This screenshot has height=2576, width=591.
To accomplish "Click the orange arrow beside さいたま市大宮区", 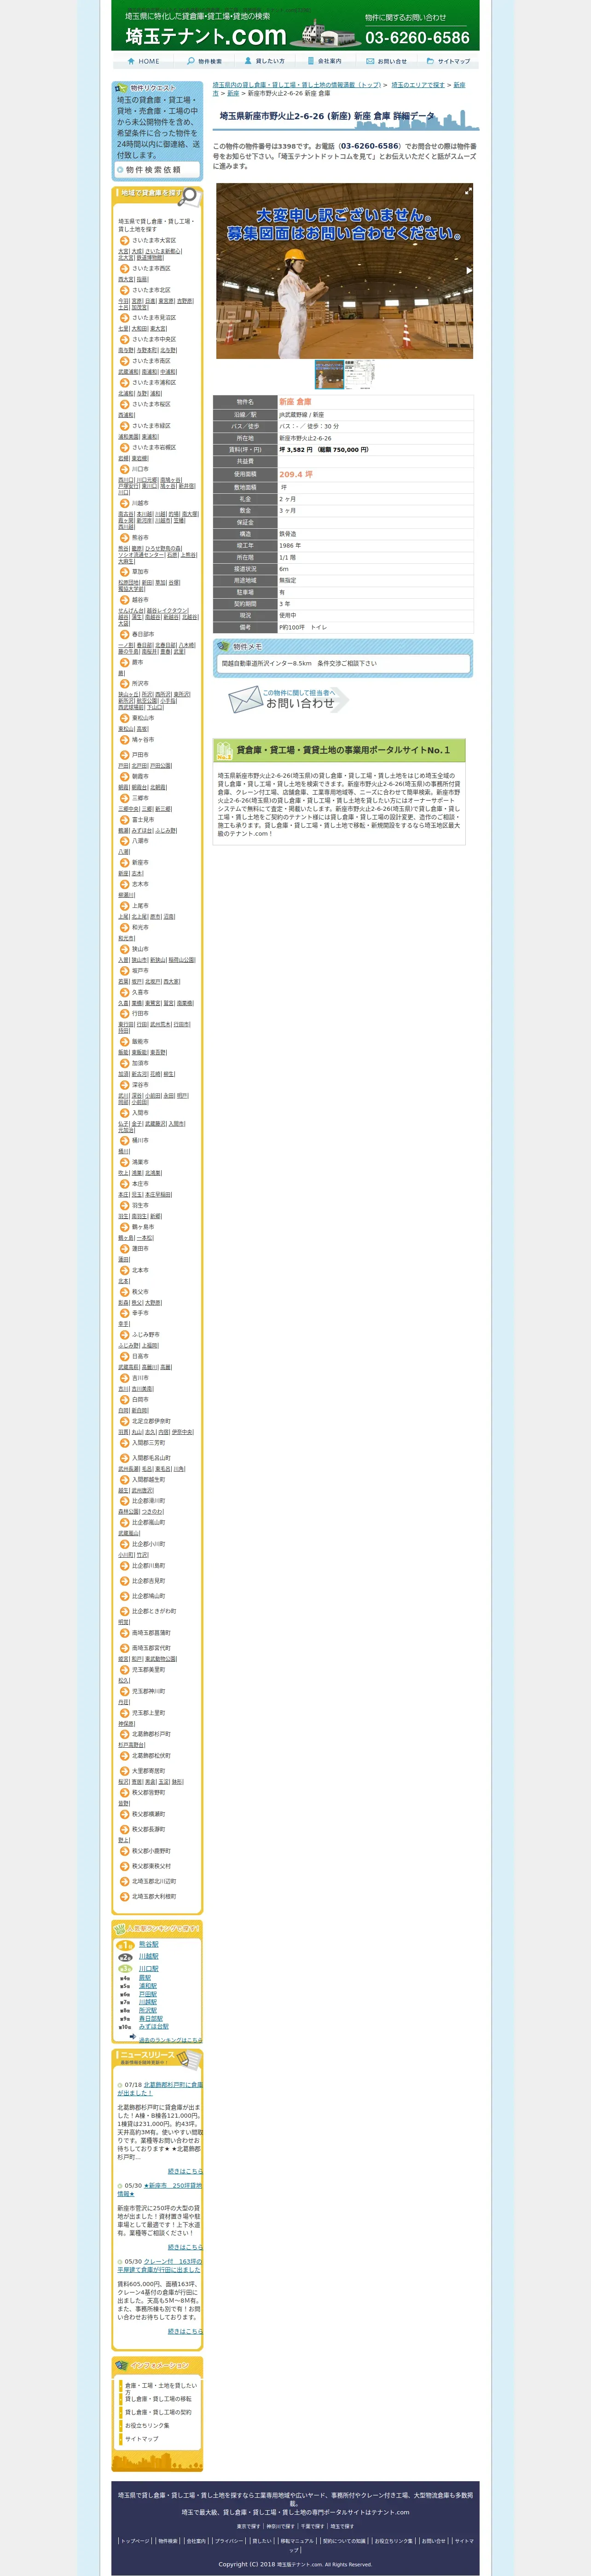I will click(125, 241).
